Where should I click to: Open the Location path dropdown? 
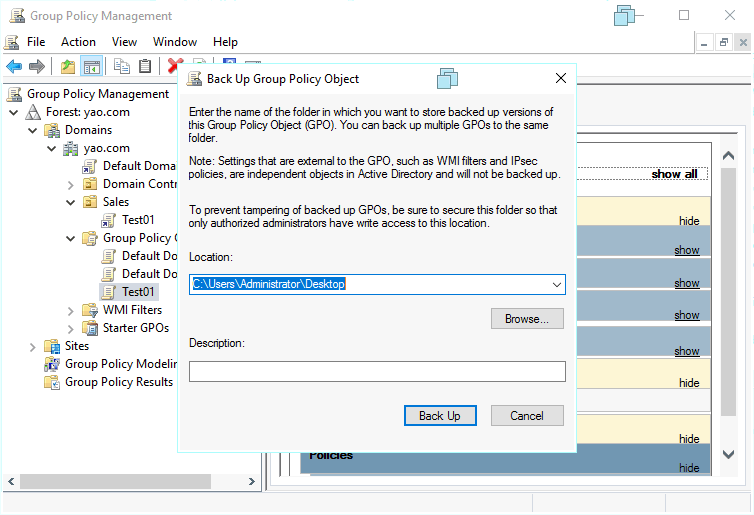(556, 285)
